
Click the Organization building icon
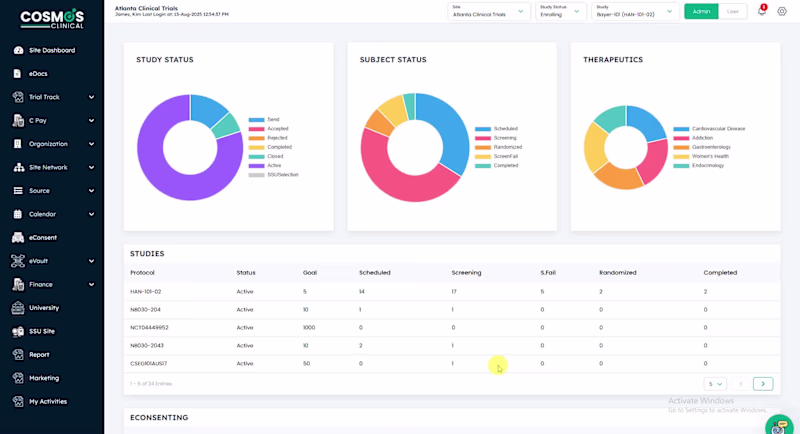click(18, 144)
